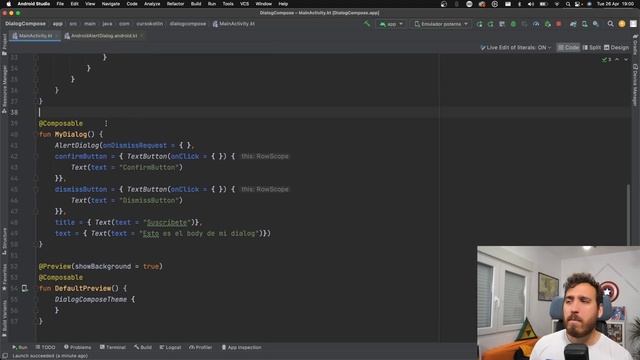Go to next highlighted problem arrow

pyautogui.click(x=626, y=60)
